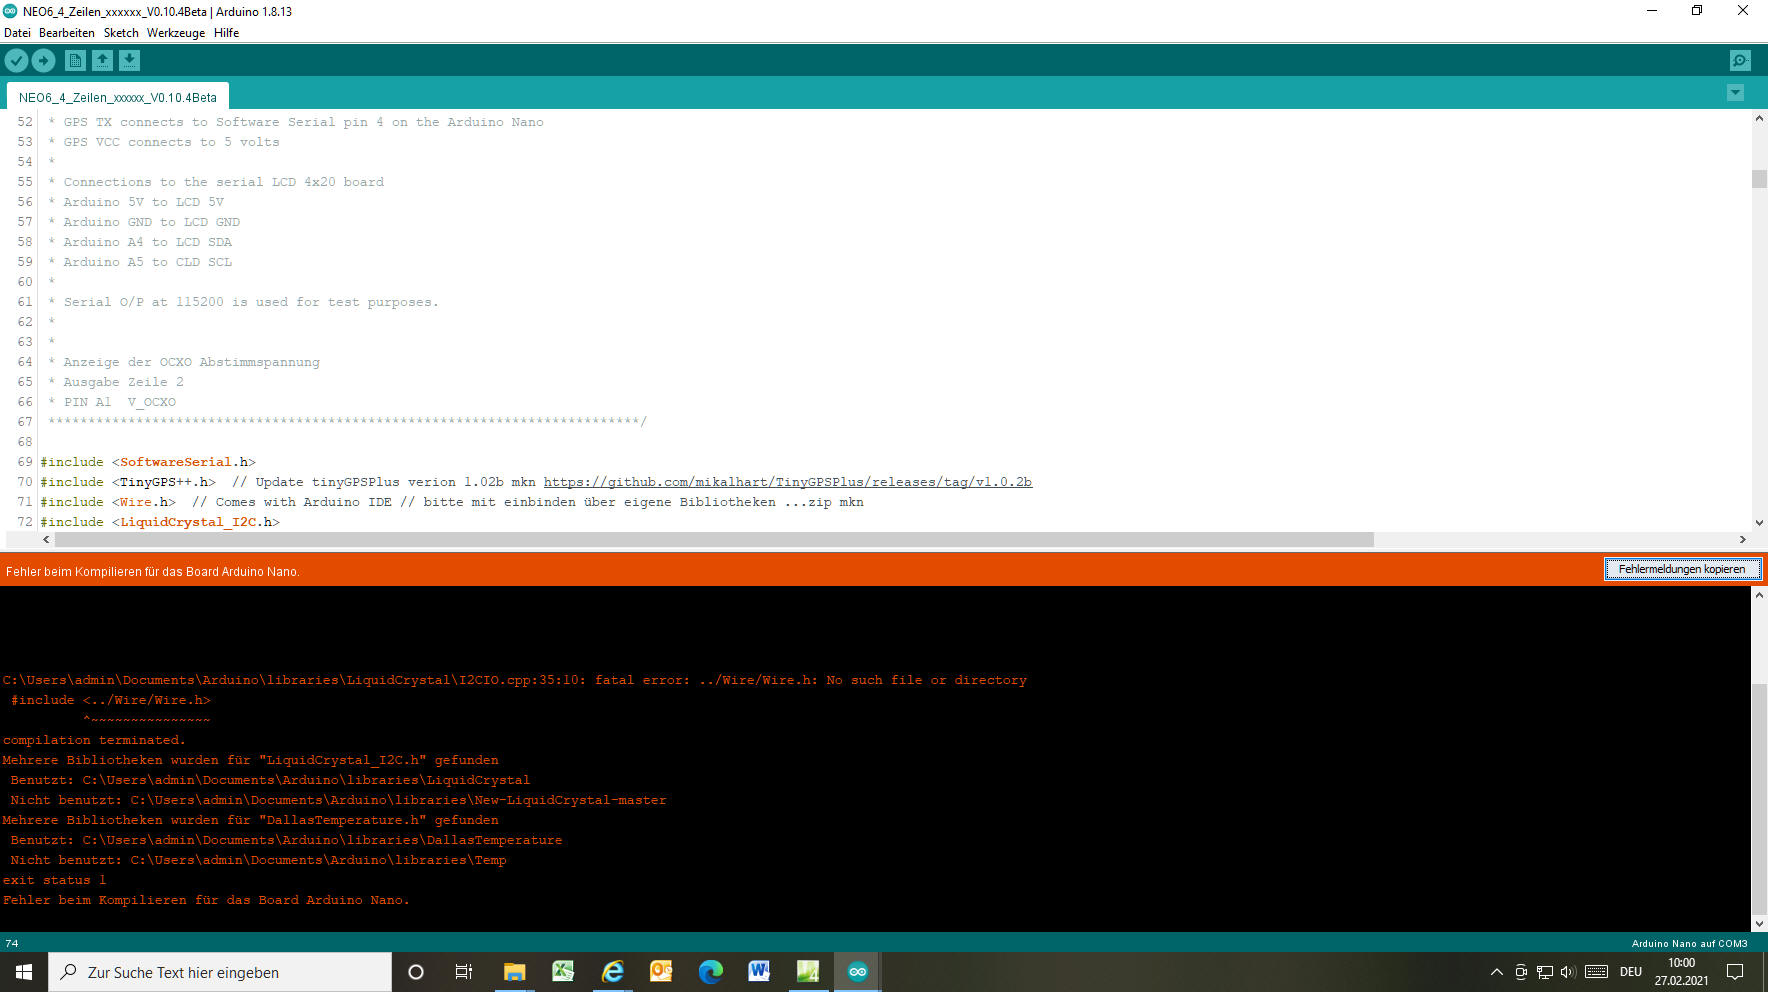This screenshot has height=992, width=1768.
Task: Open a sketch with the Open icon
Action: pyautogui.click(x=102, y=61)
